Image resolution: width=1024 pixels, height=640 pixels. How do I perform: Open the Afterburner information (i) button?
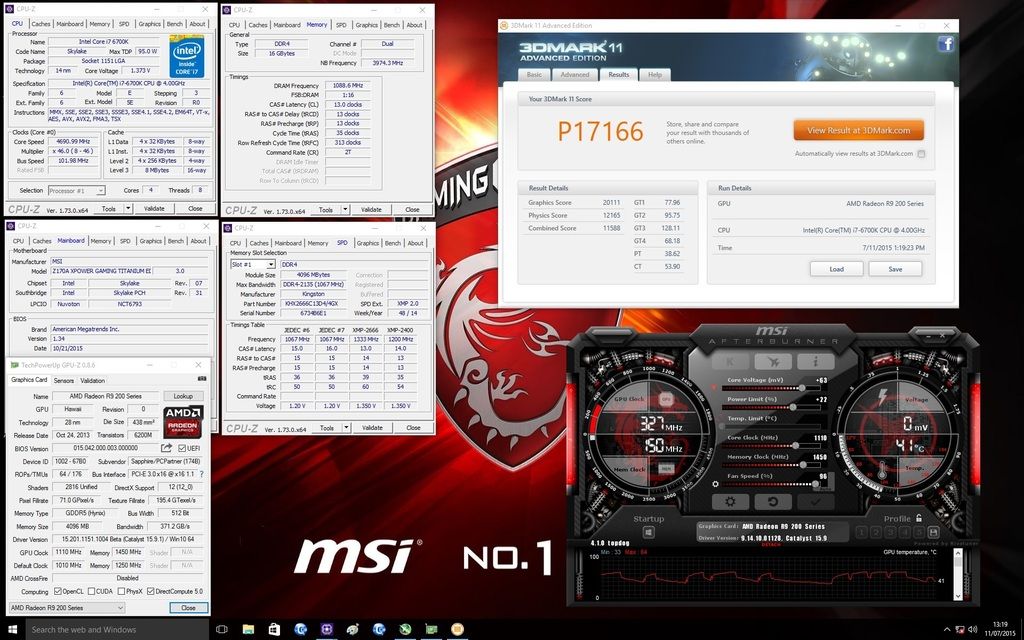pos(815,361)
